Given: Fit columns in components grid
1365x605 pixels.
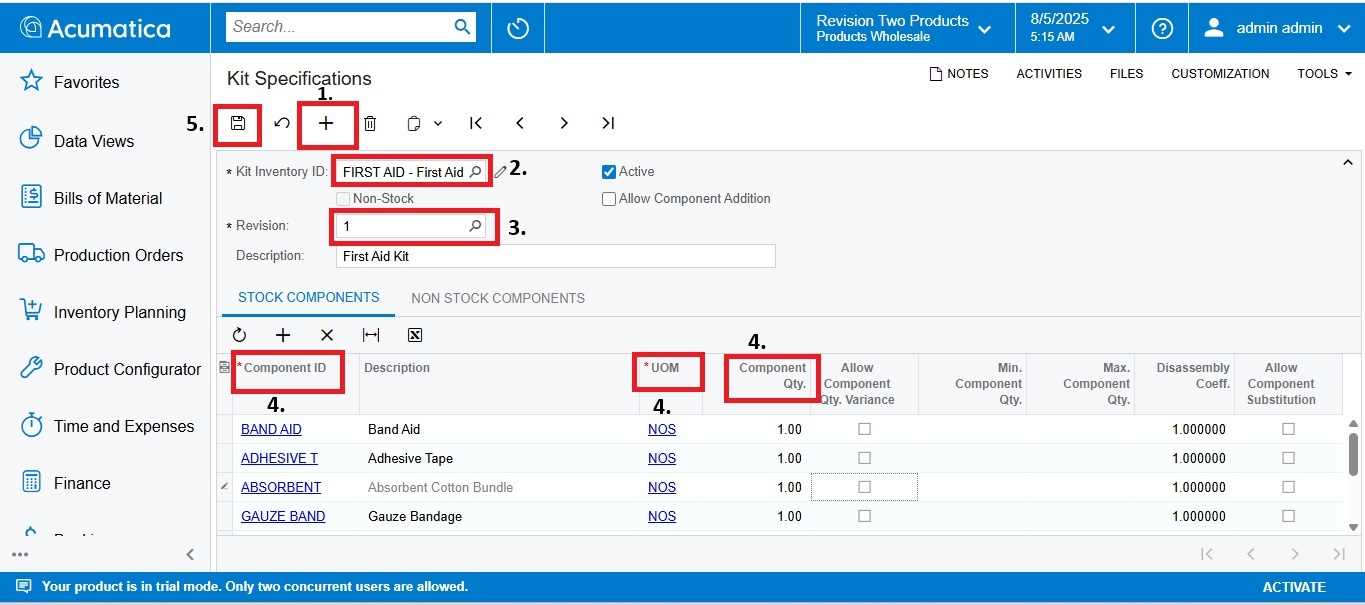Looking at the screenshot, I should 370,335.
